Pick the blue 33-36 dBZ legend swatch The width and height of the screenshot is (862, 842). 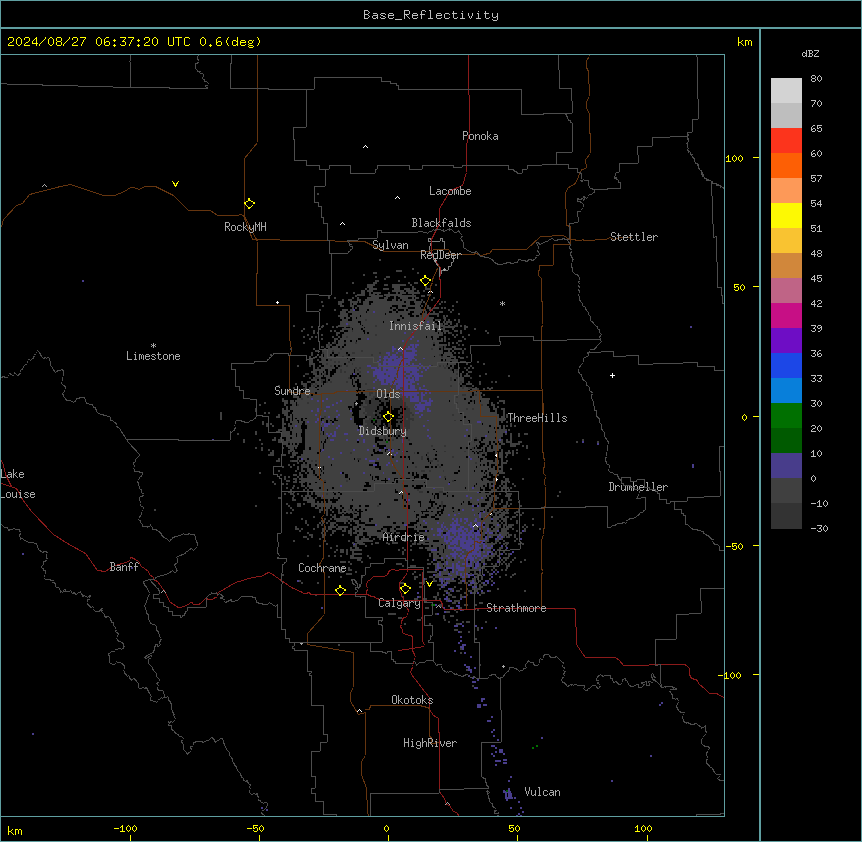(786, 365)
